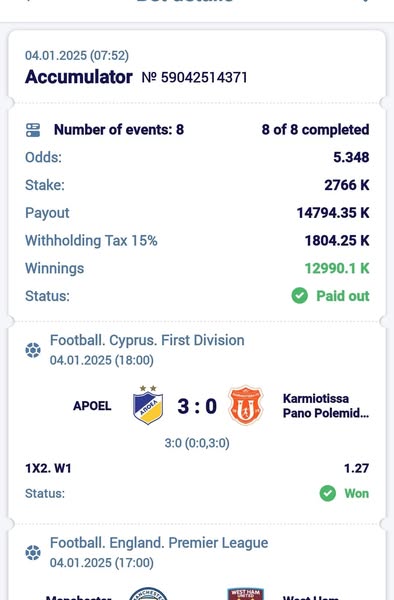Open the Football. England. Premier League link
This screenshot has height=600, width=394.
159,543
